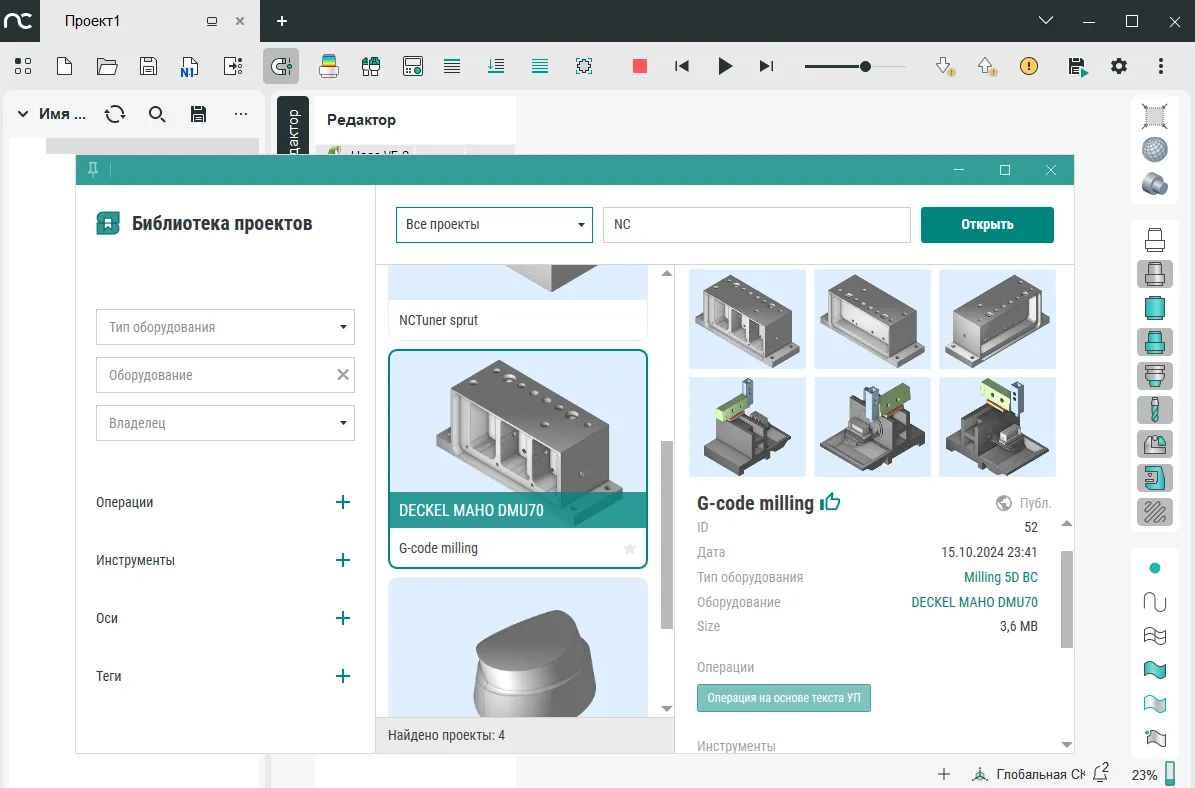Open the 'Владелец' dropdown

[225, 423]
